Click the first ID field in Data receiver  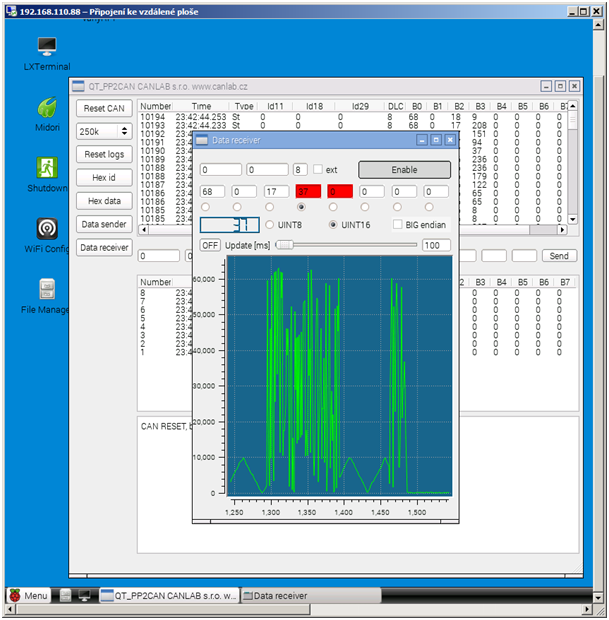coord(221,170)
